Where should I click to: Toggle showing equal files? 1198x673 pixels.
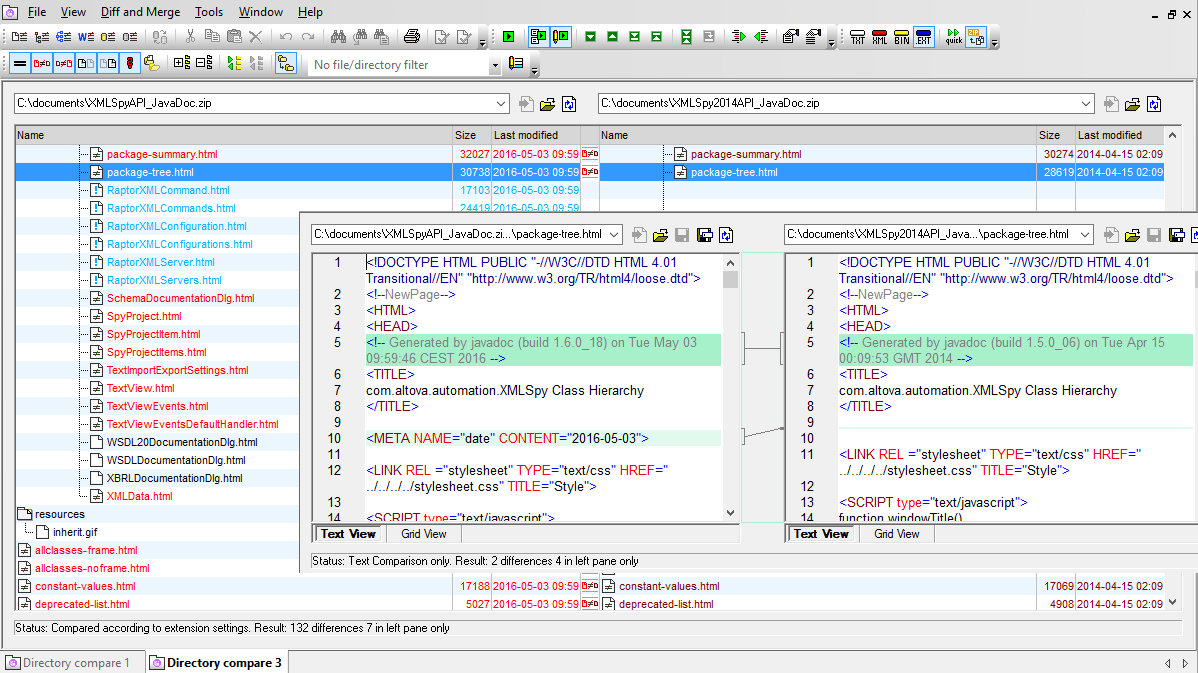point(20,63)
